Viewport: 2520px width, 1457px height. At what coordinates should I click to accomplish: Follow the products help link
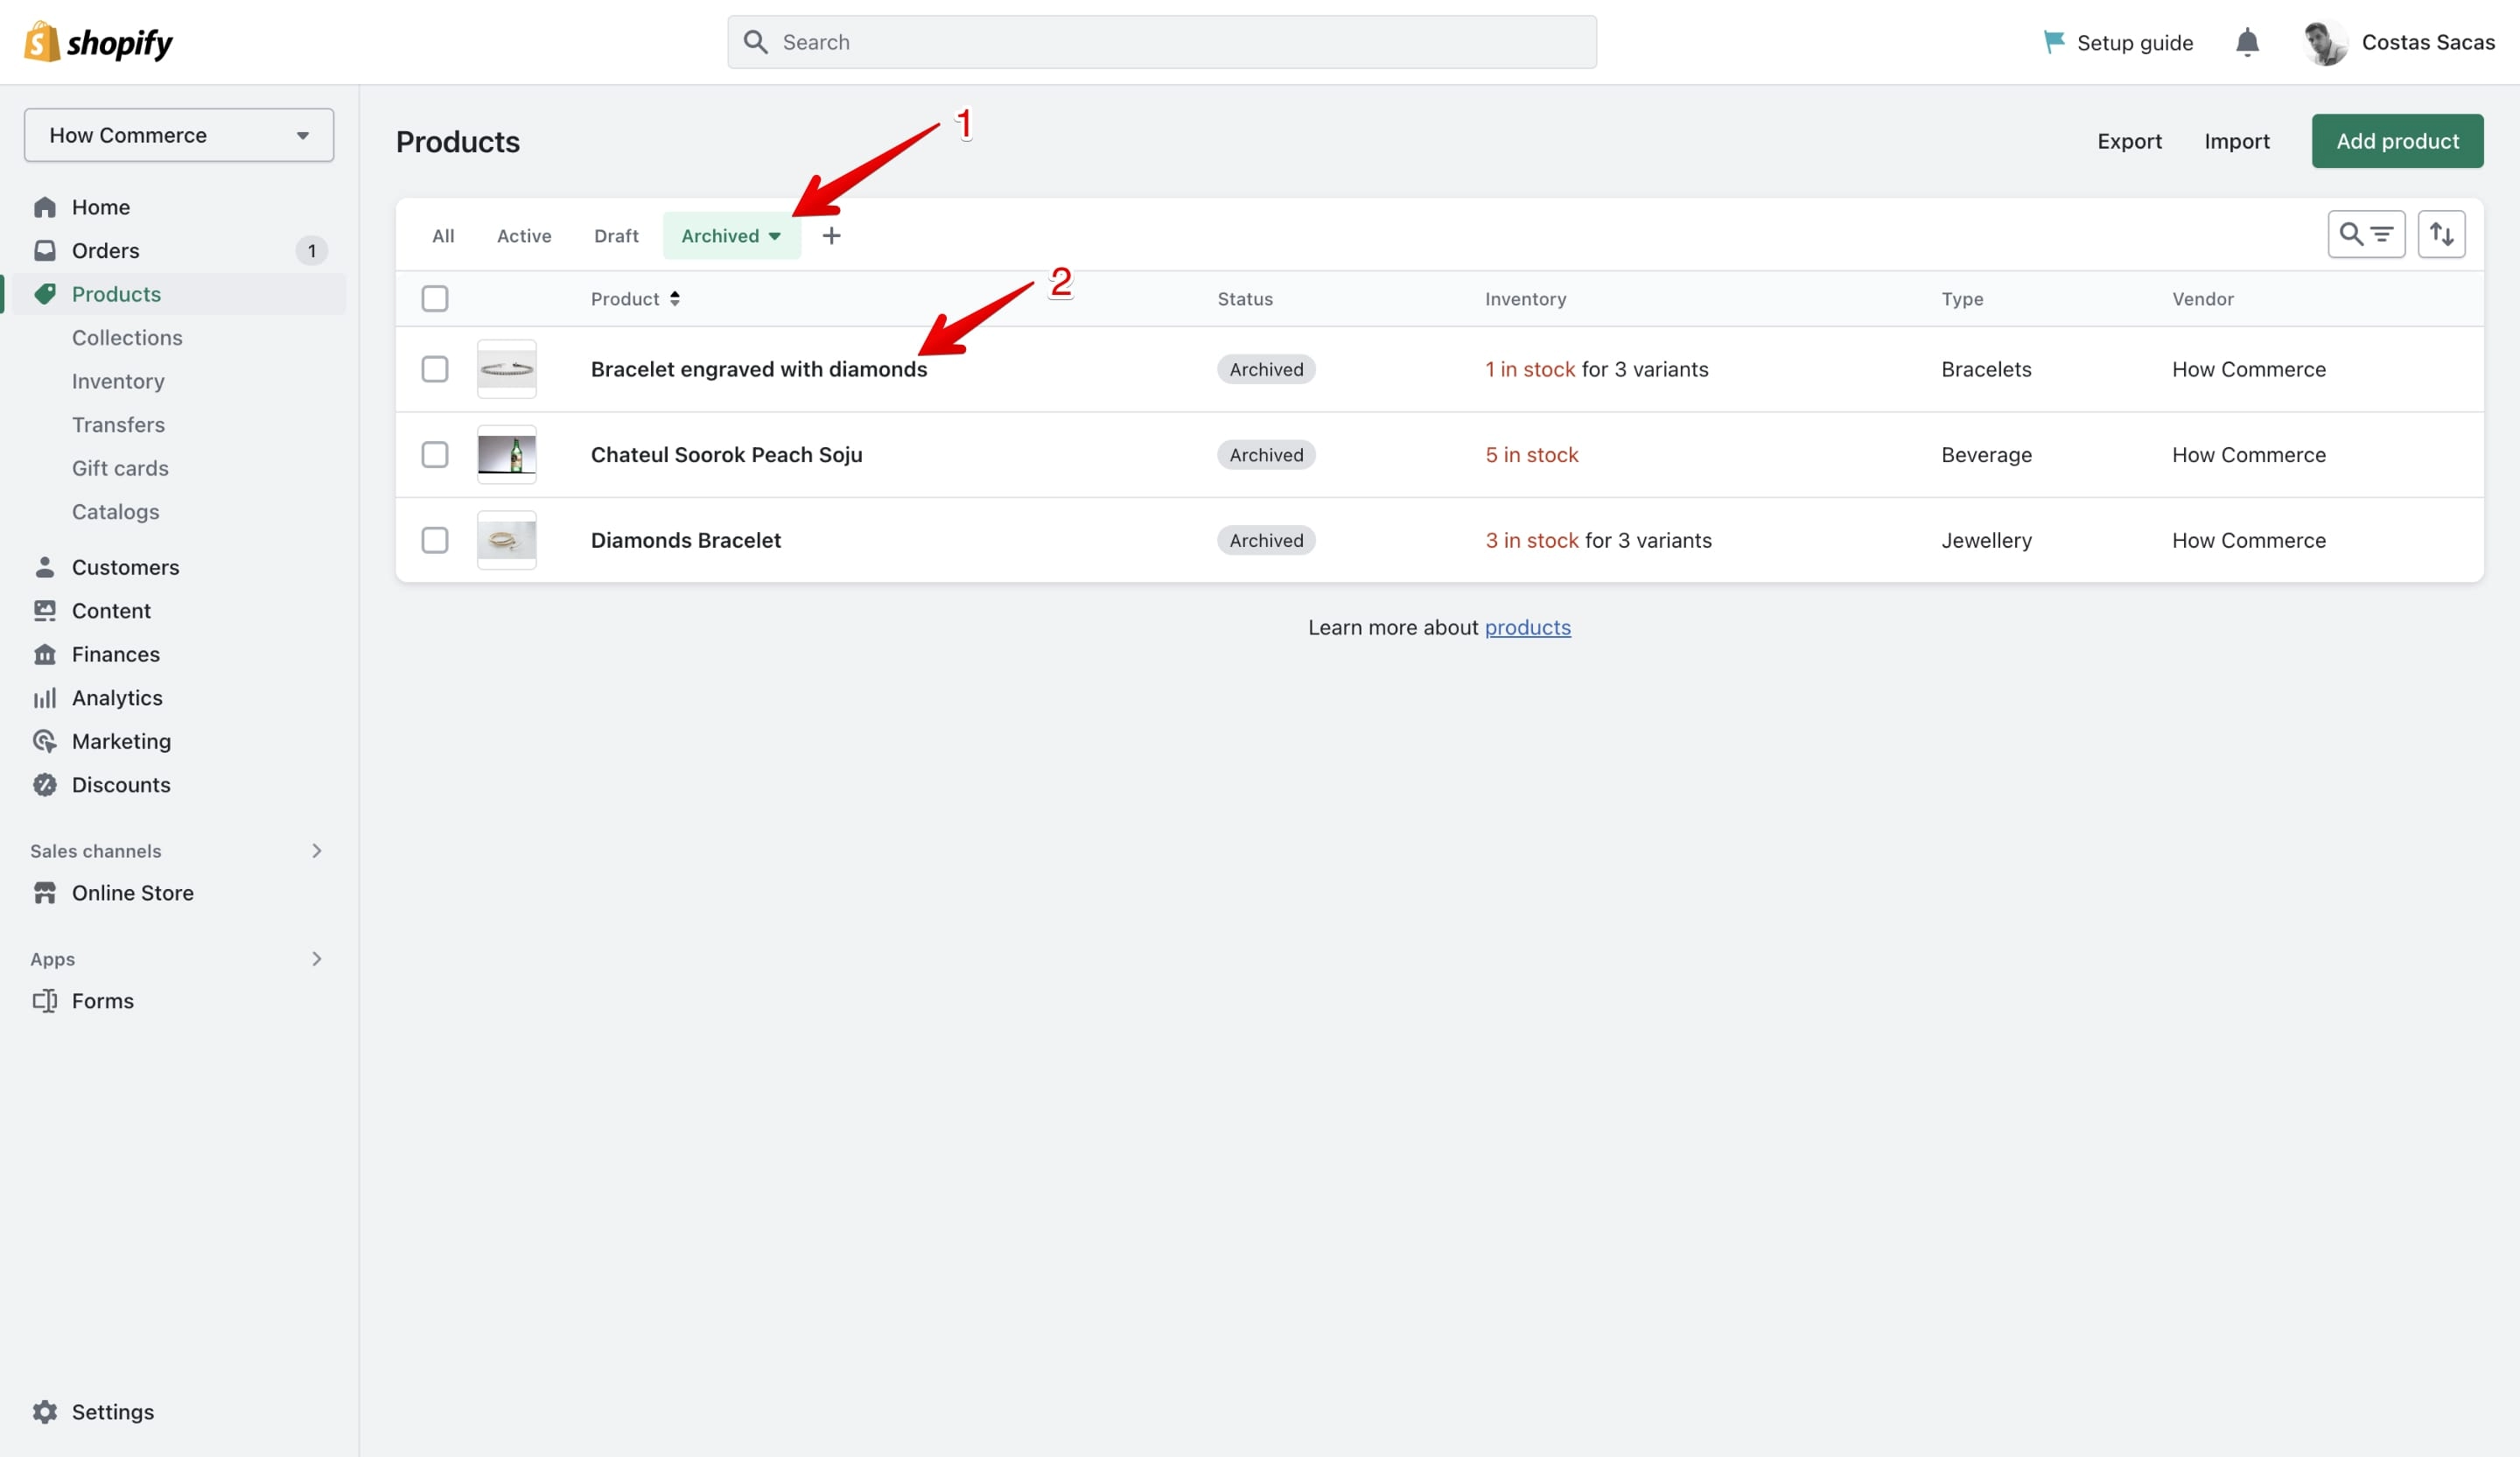(1527, 627)
